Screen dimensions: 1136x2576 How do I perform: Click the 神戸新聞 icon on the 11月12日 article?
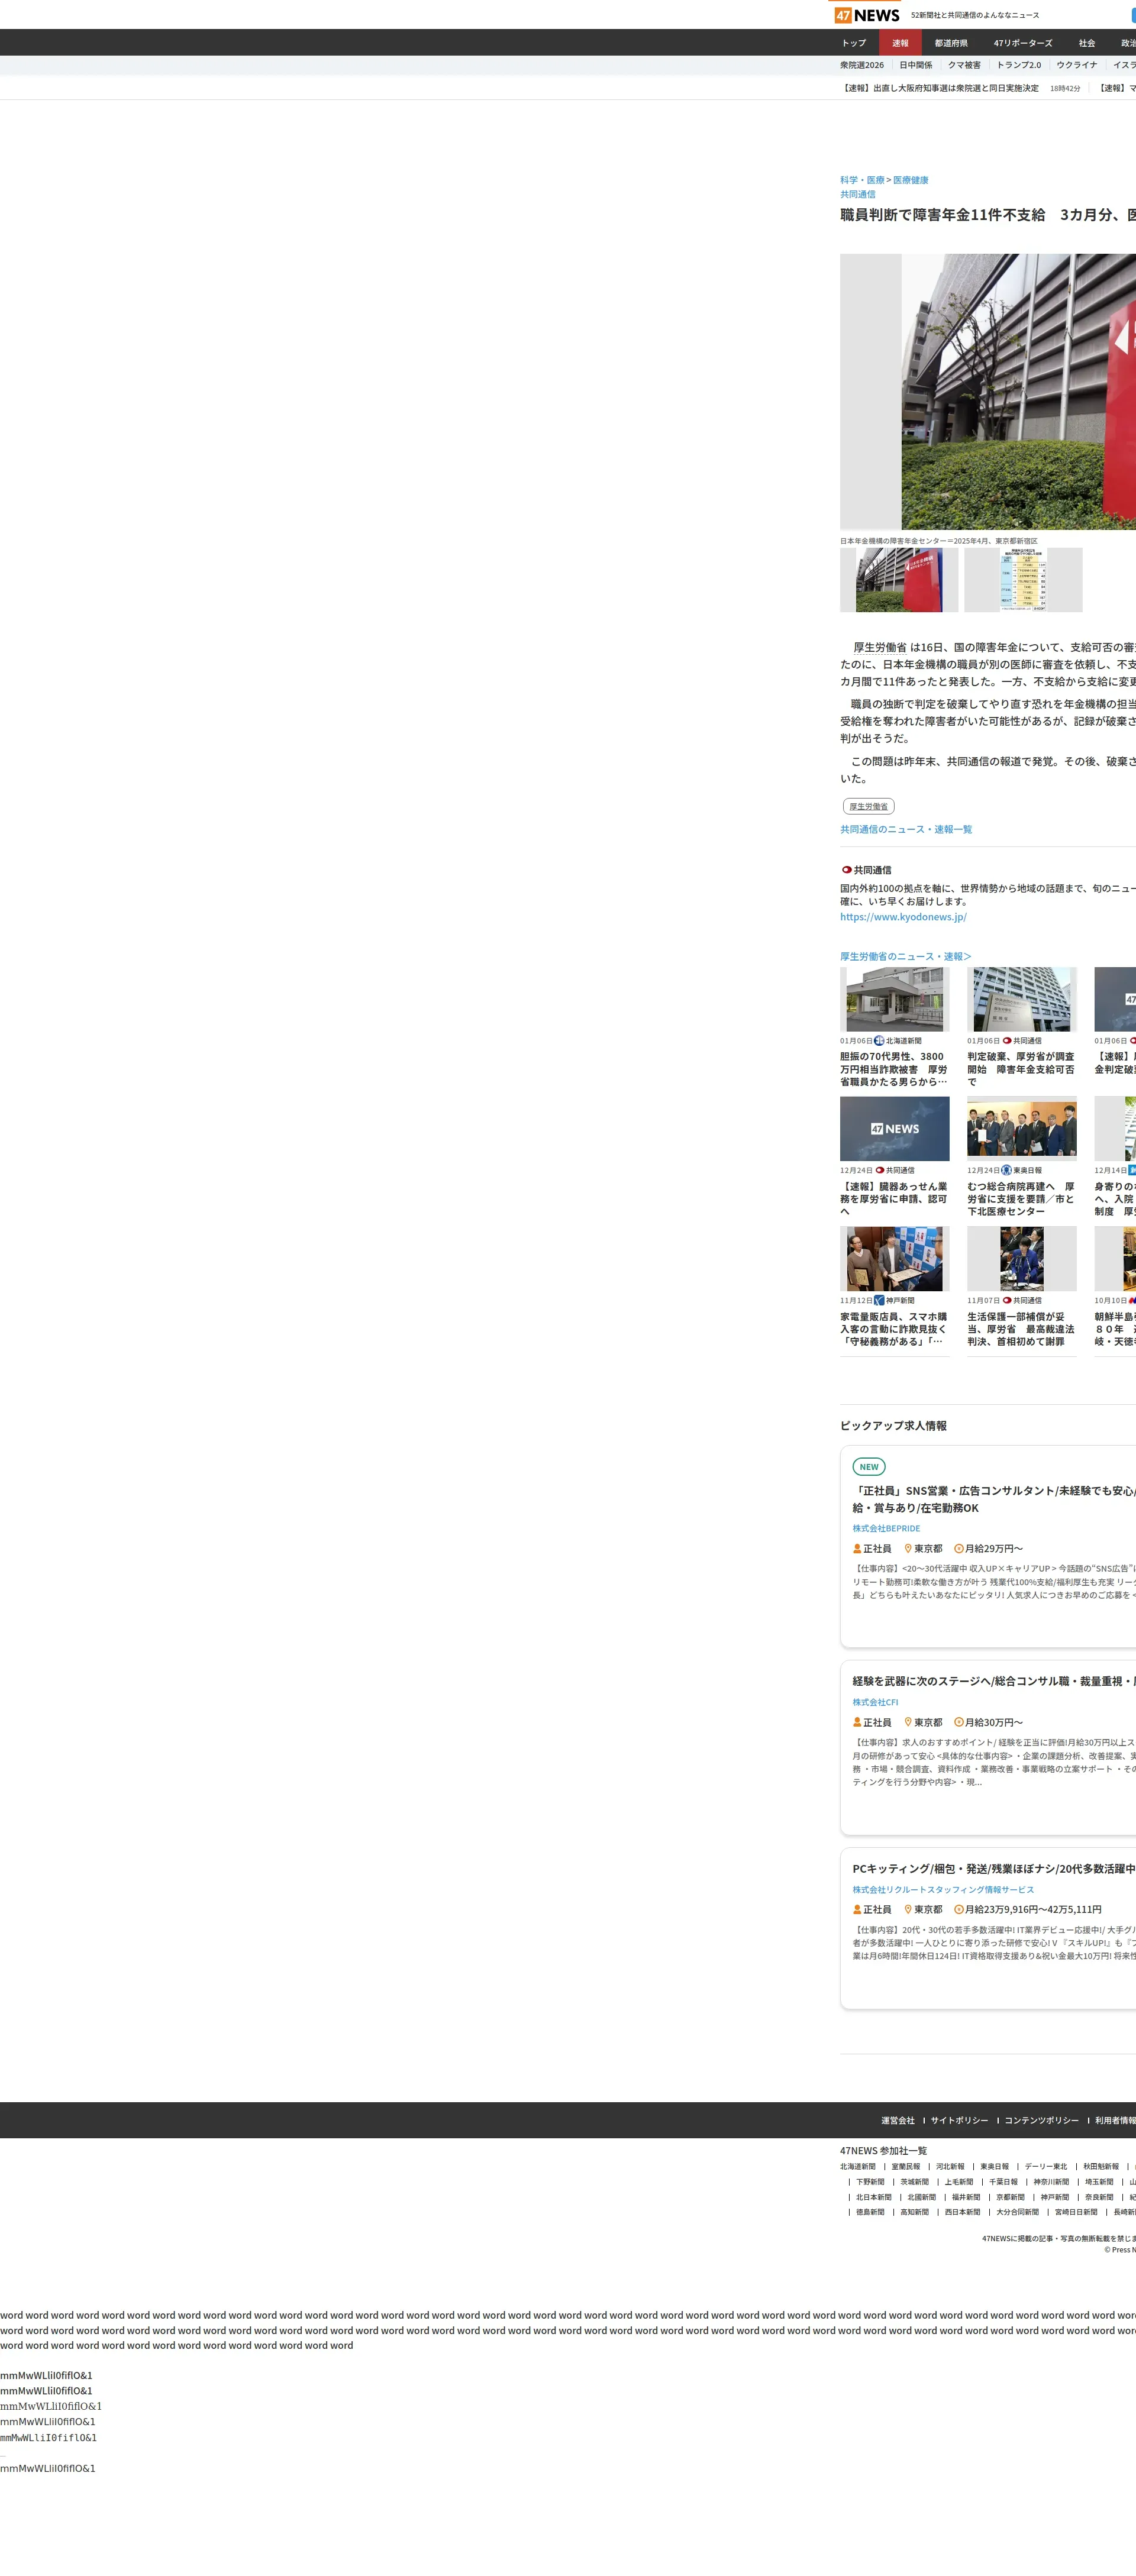[879, 1301]
